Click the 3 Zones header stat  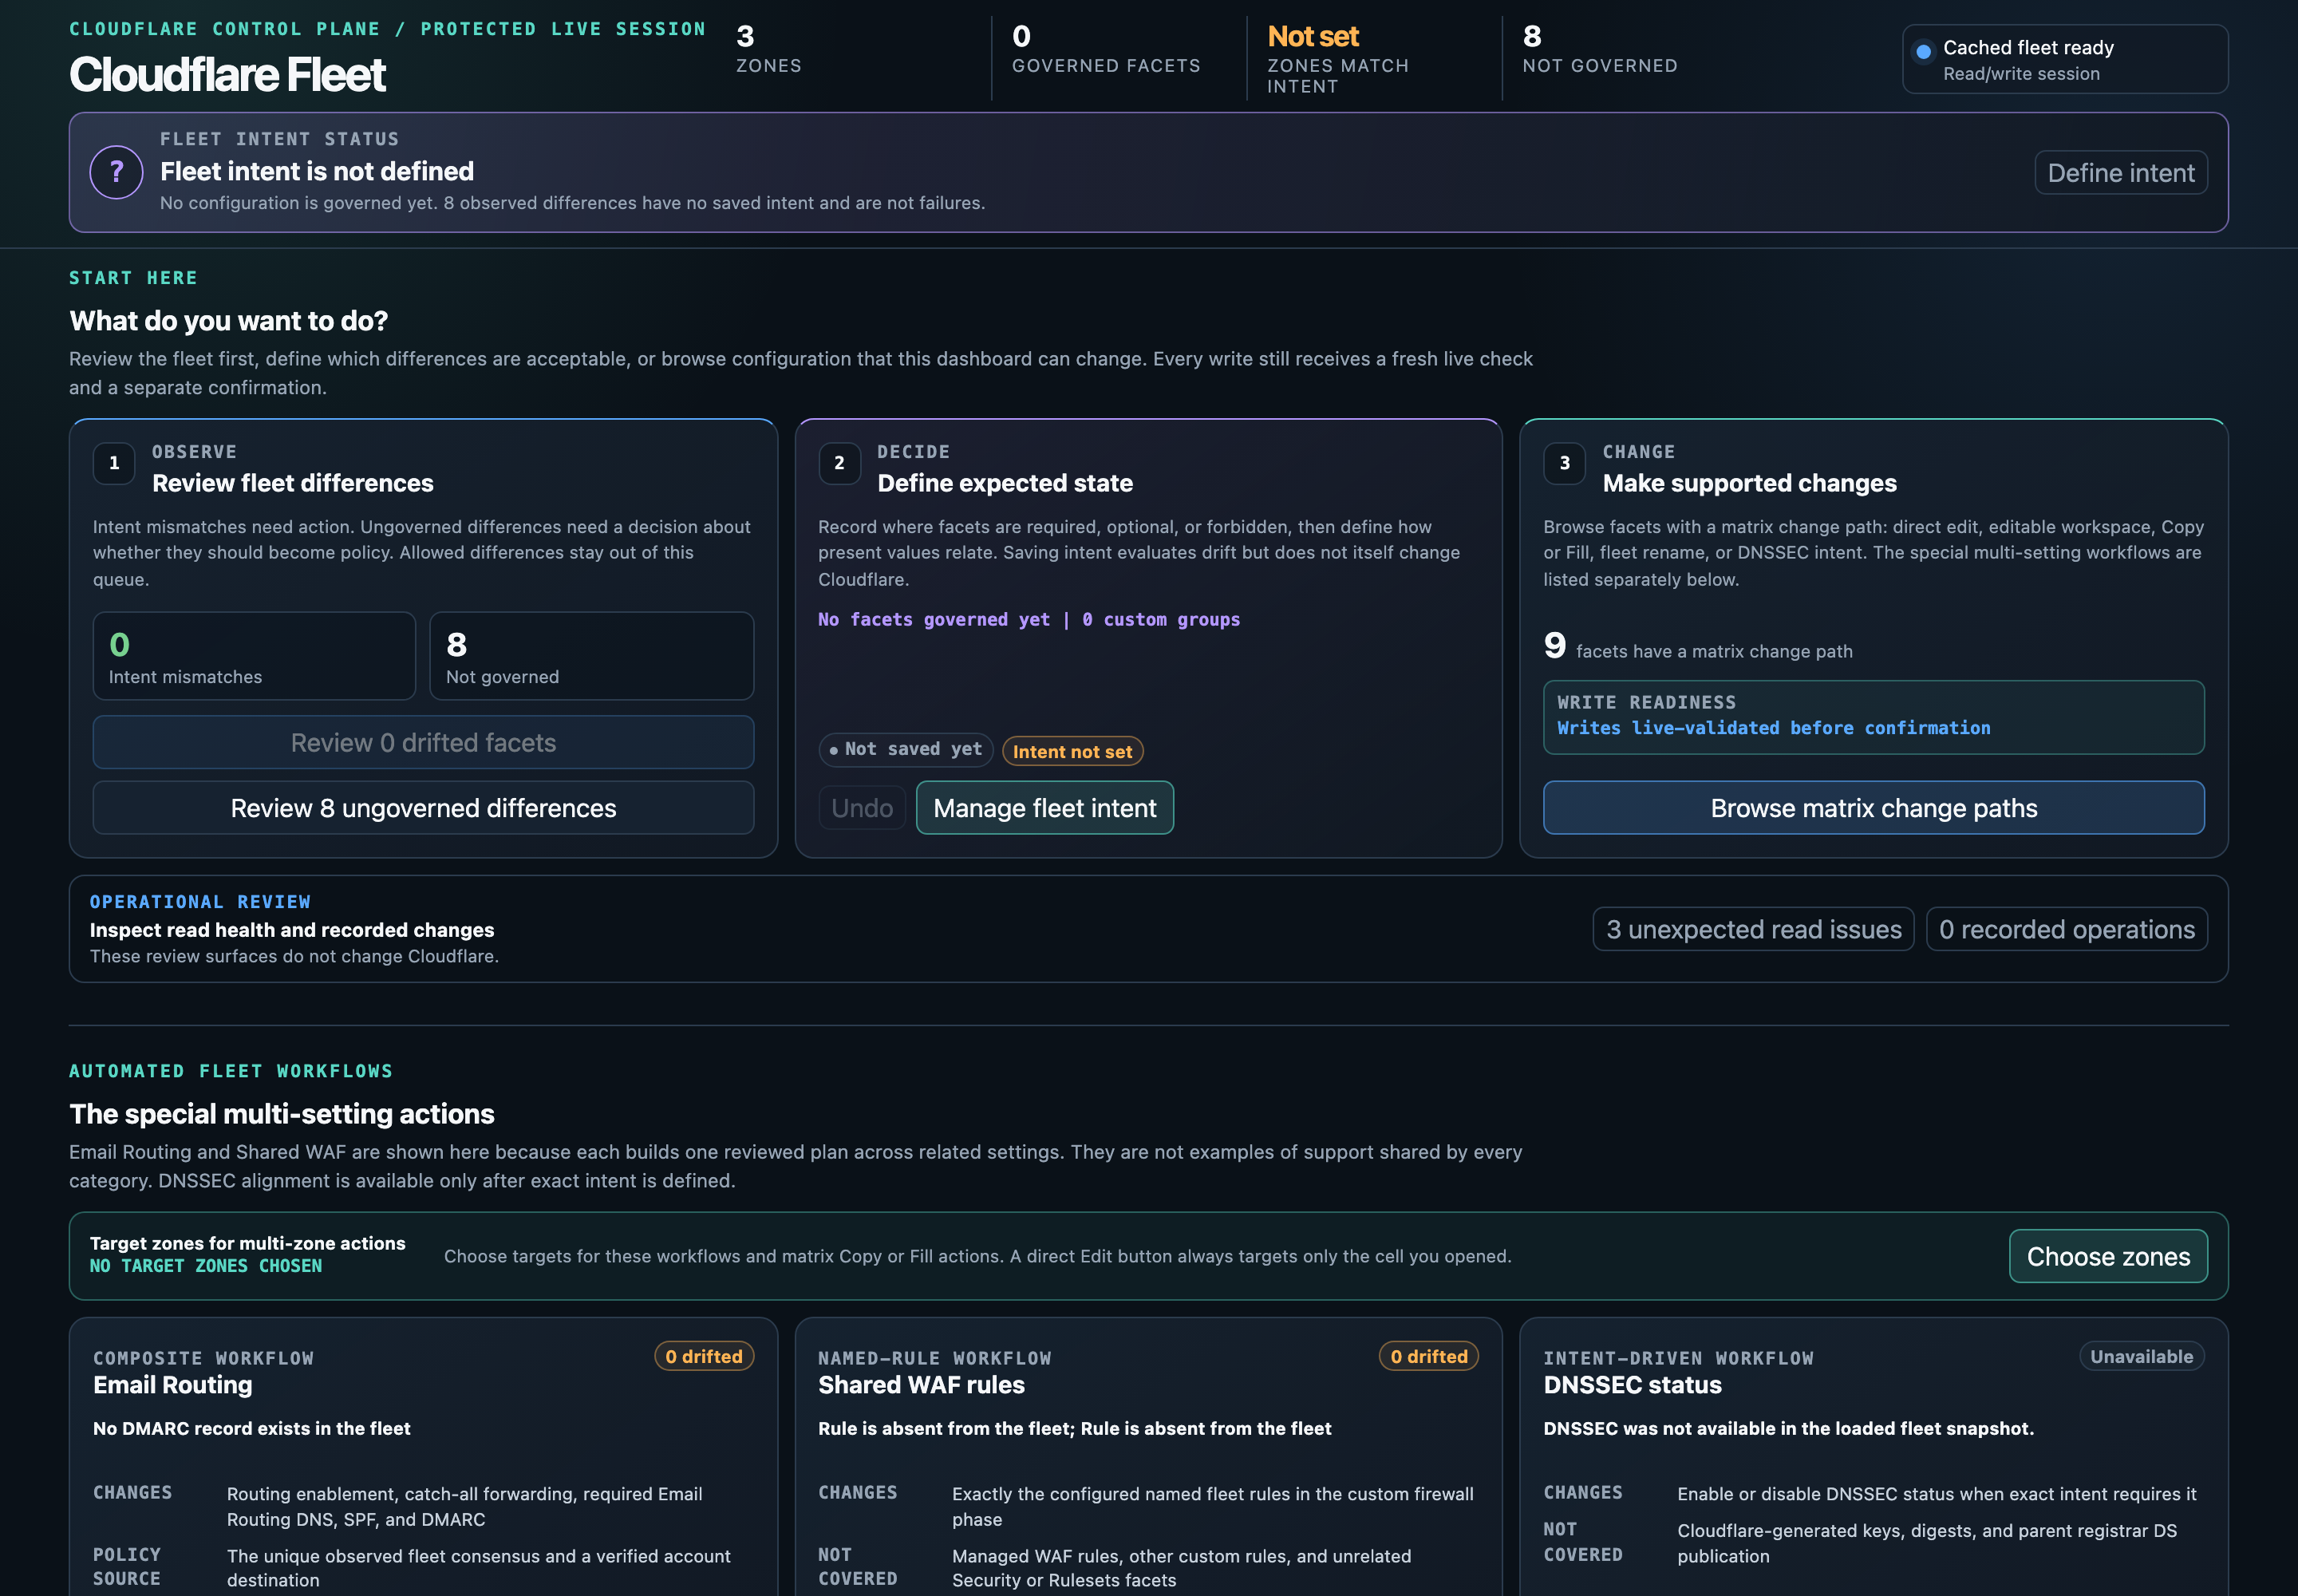pos(769,50)
